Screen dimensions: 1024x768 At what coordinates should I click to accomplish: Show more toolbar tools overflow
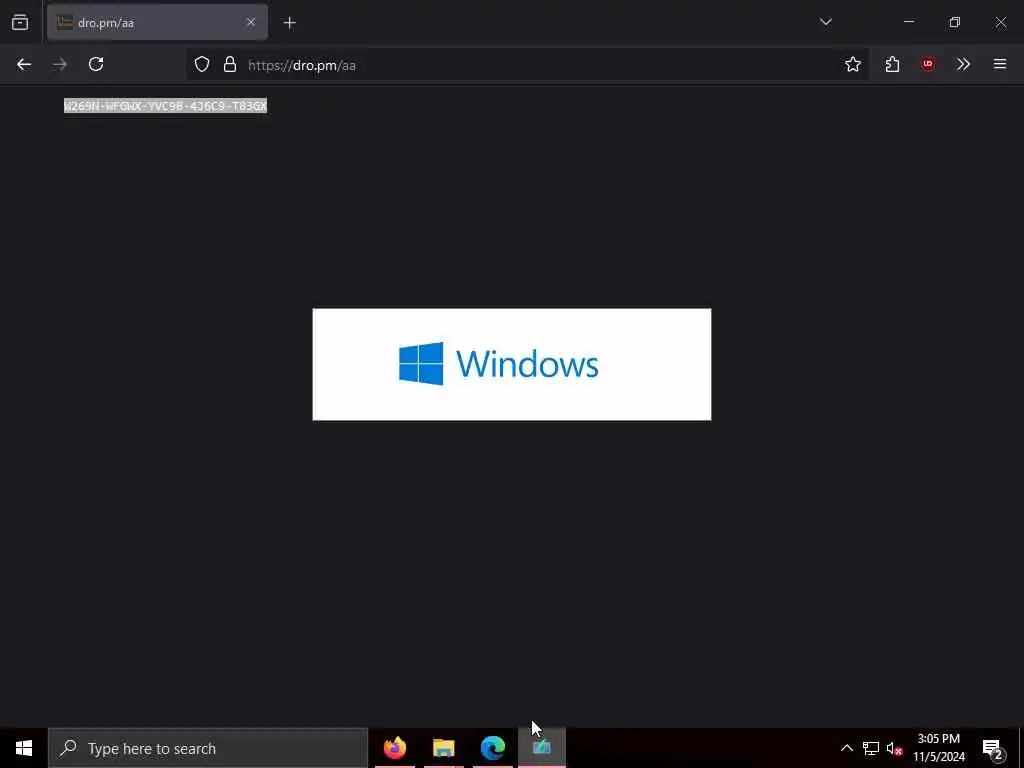963,64
